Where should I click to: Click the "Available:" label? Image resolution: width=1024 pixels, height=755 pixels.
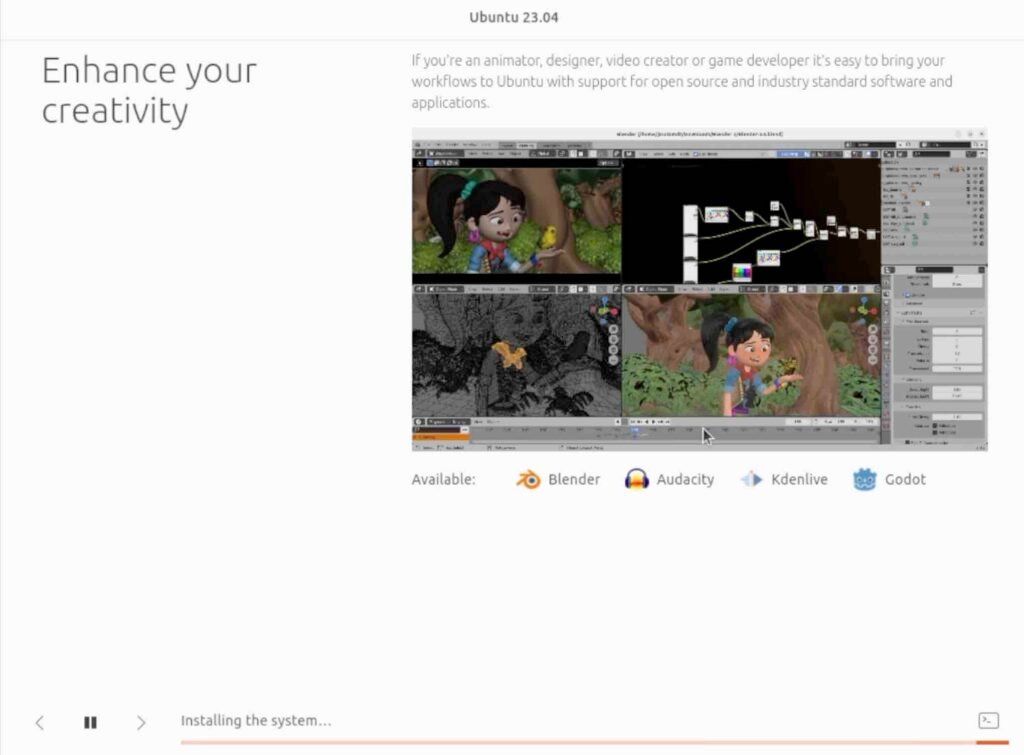[443, 479]
